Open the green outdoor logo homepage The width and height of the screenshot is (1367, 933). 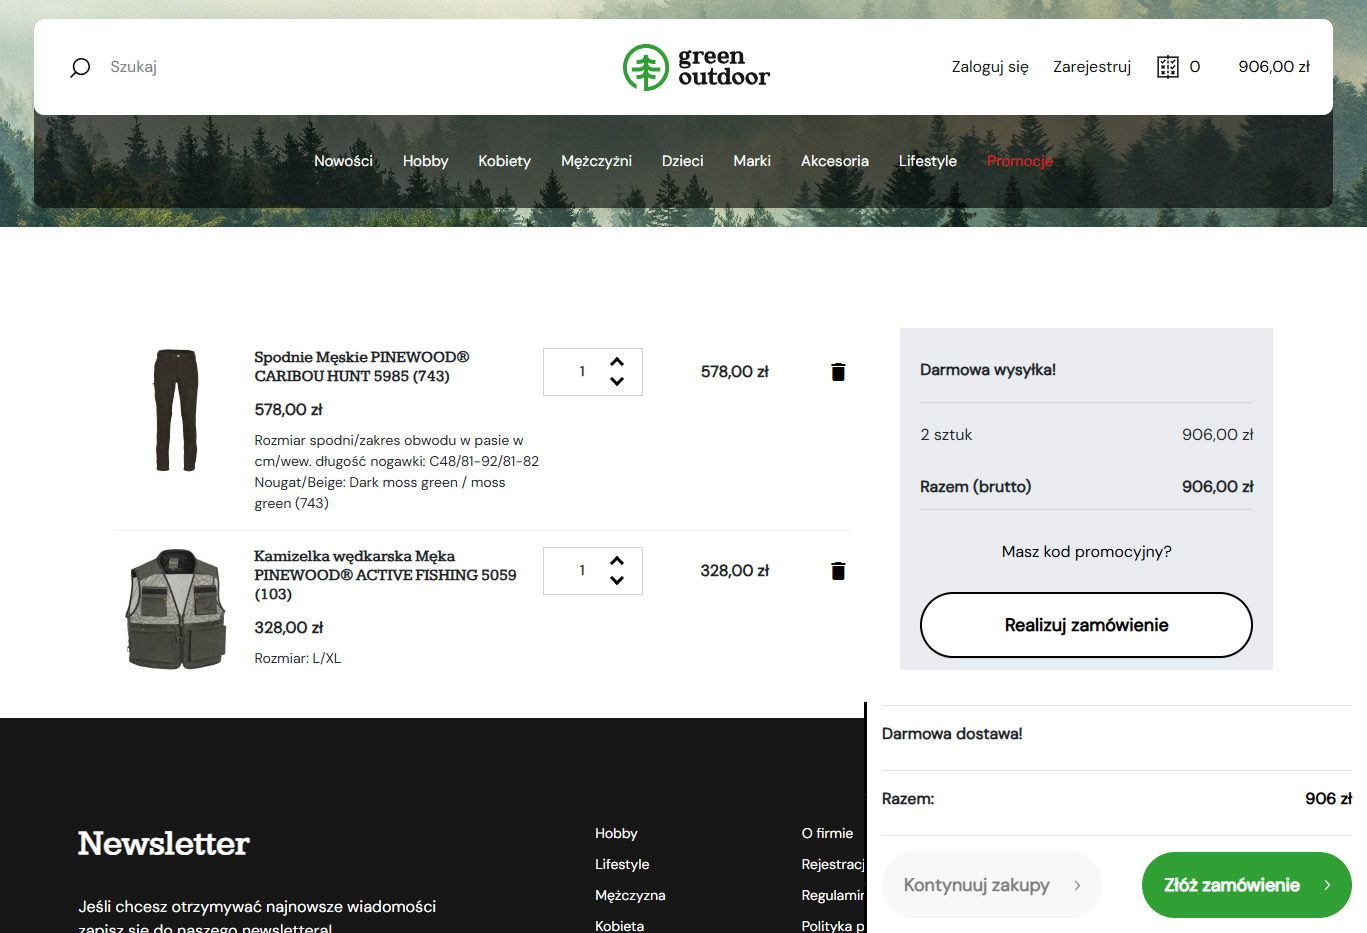(x=696, y=67)
